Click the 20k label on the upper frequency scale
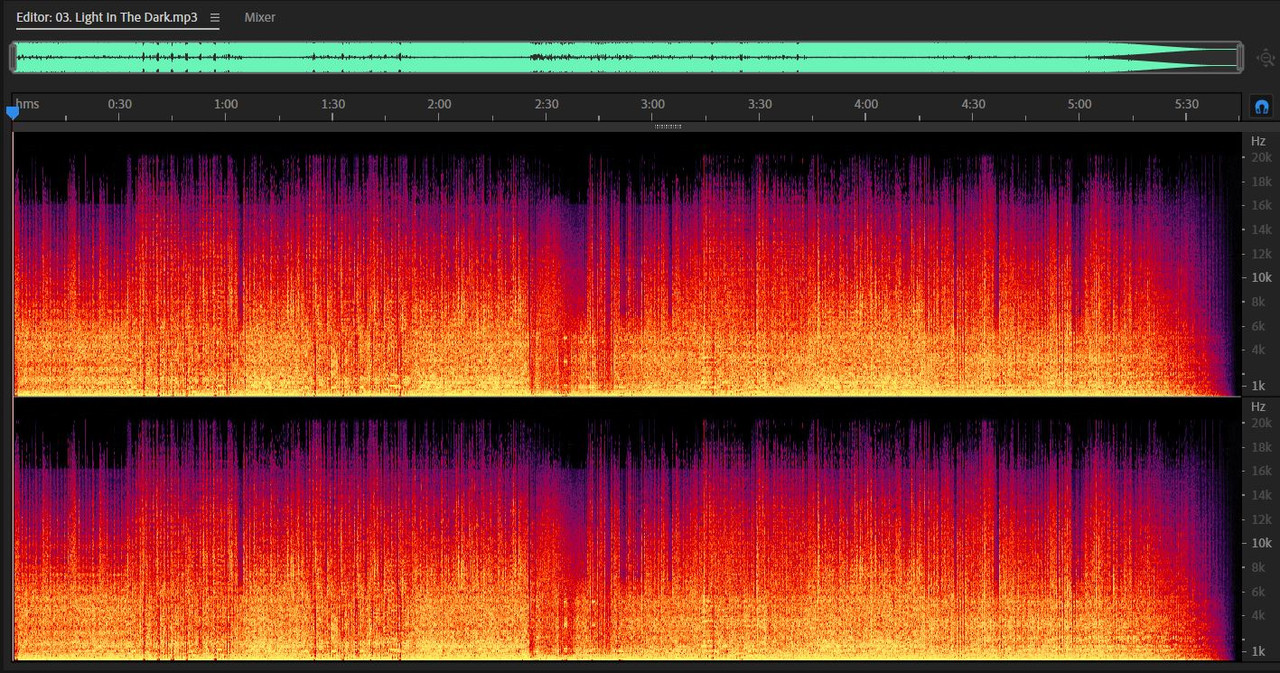The width and height of the screenshot is (1280, 673). pyautogui.click(x=1261, y=158)
